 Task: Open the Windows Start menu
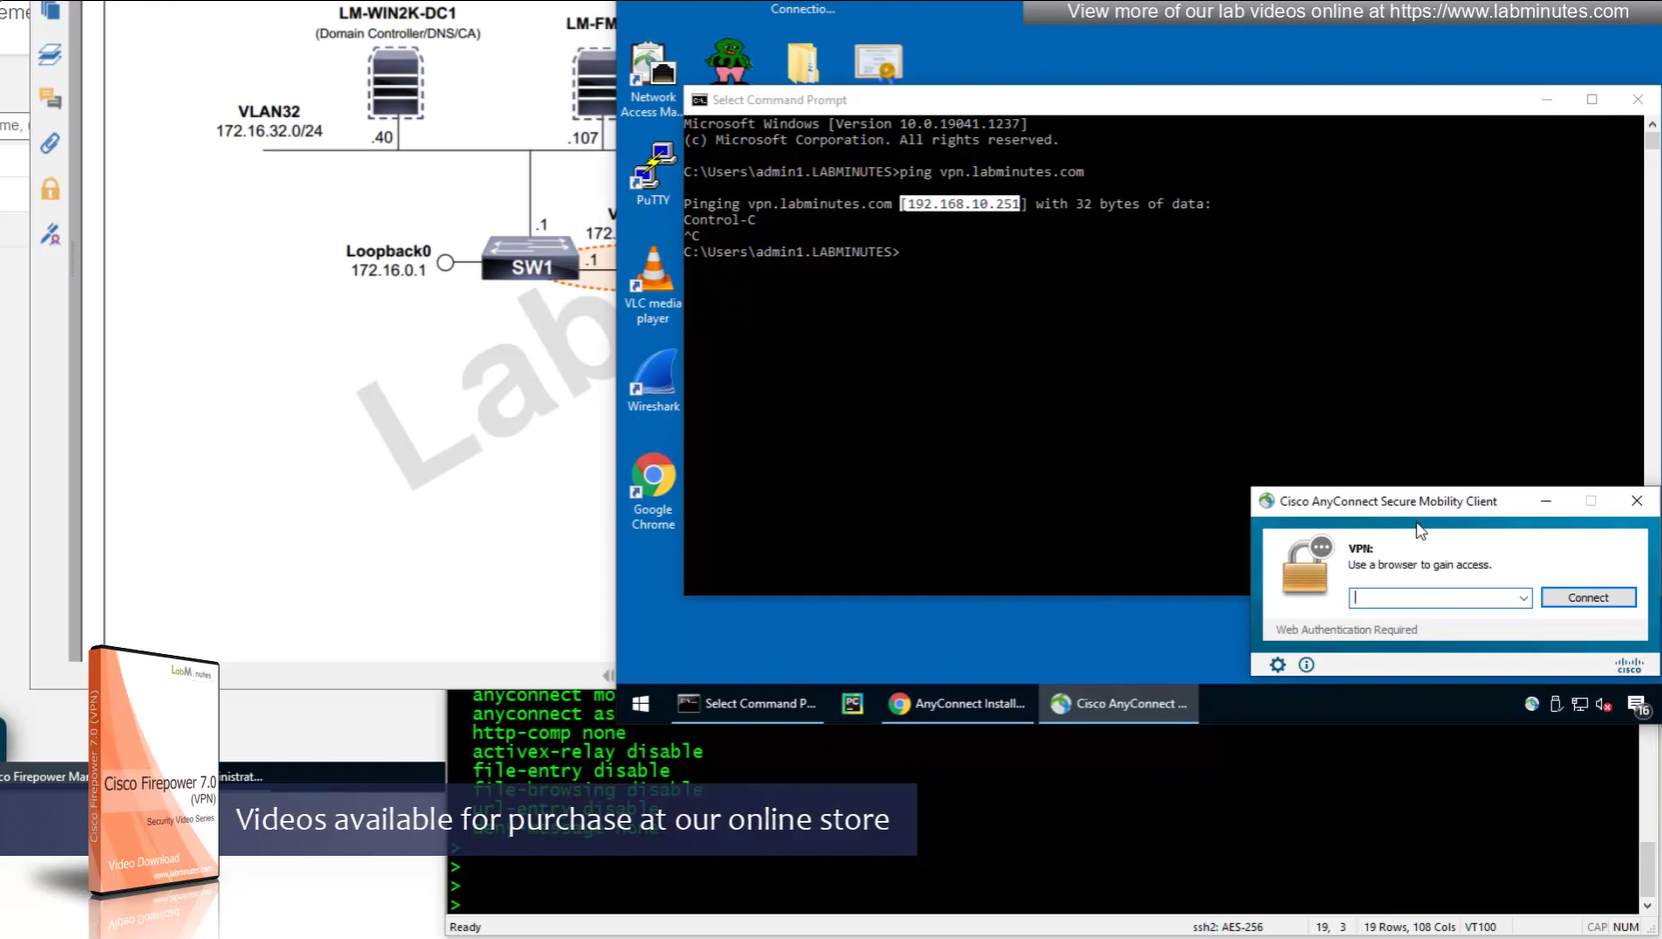(x=641, y=704)
